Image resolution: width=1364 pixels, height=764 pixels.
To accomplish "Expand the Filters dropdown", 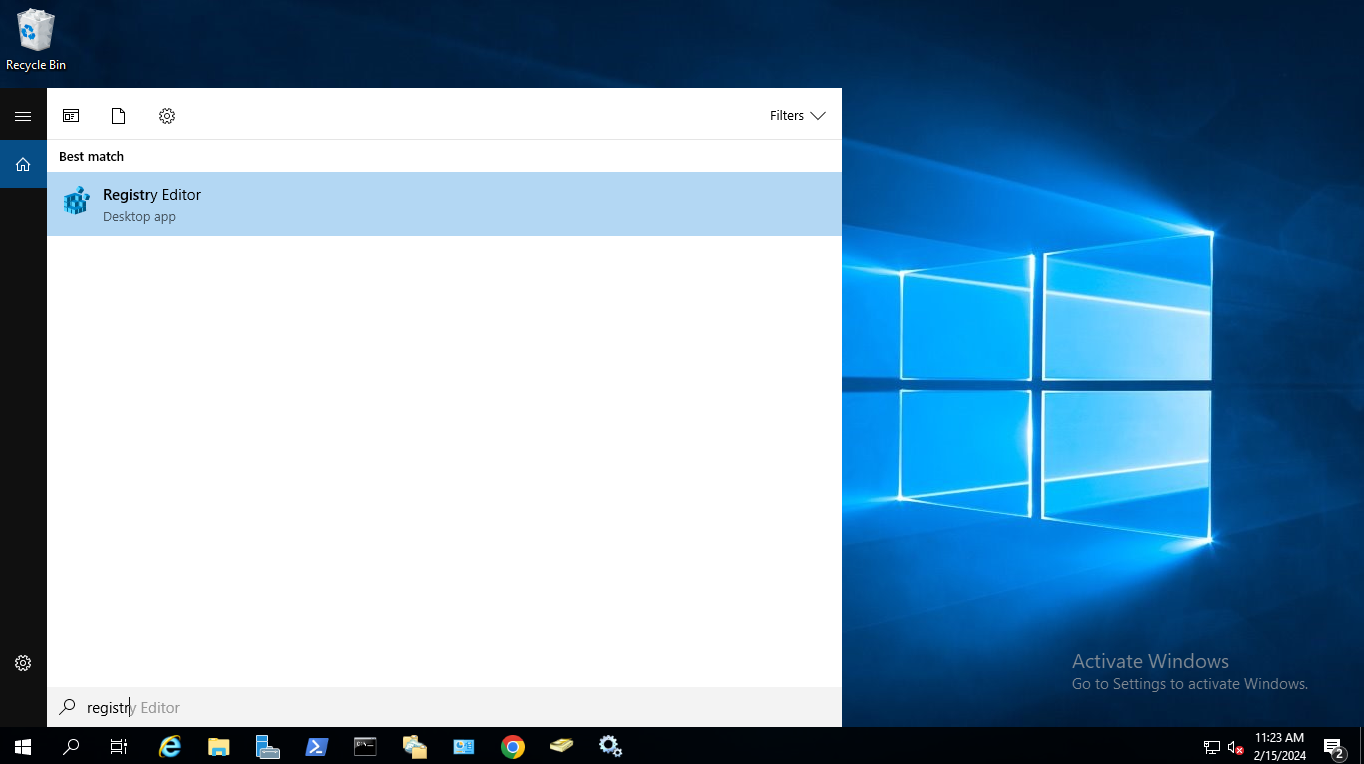I will point(797,116).
